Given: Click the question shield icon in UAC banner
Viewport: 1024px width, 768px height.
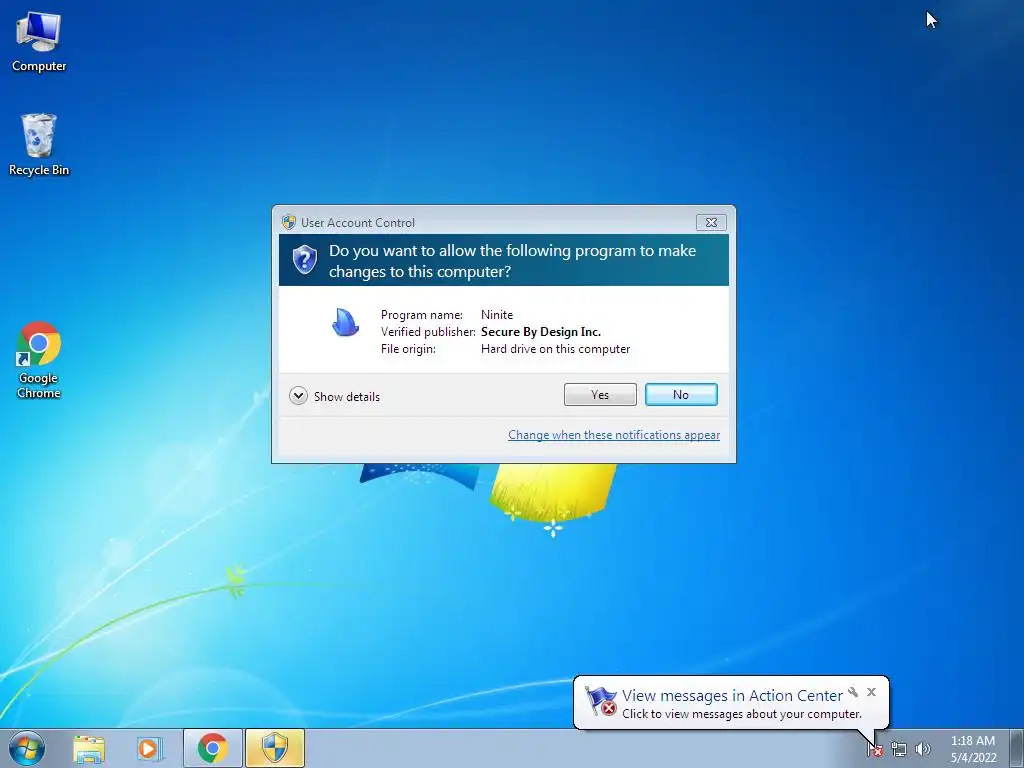Looking at the screenshot, I should [304, 259].
